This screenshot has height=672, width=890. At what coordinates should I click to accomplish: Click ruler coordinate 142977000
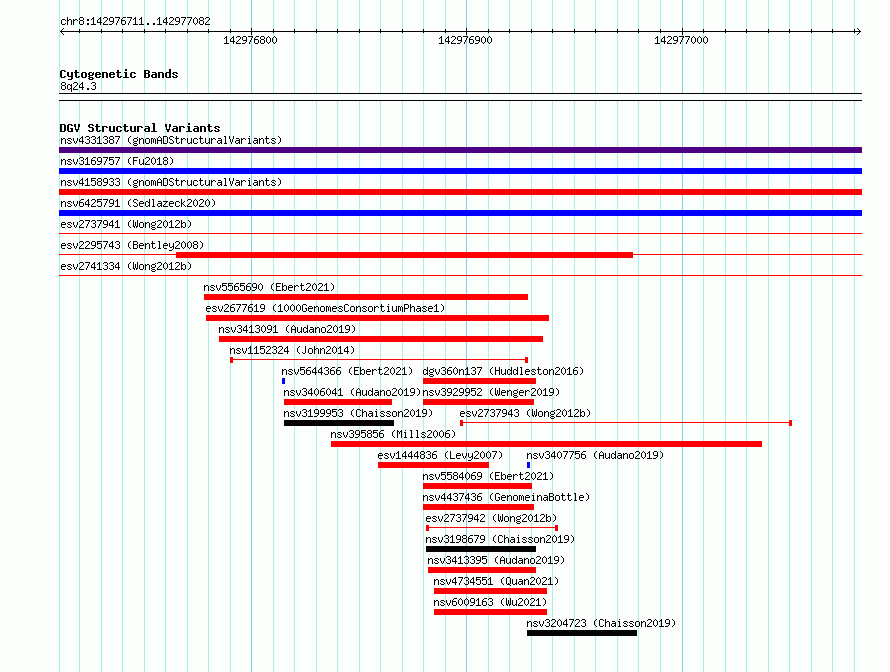(x=681, y=40)
